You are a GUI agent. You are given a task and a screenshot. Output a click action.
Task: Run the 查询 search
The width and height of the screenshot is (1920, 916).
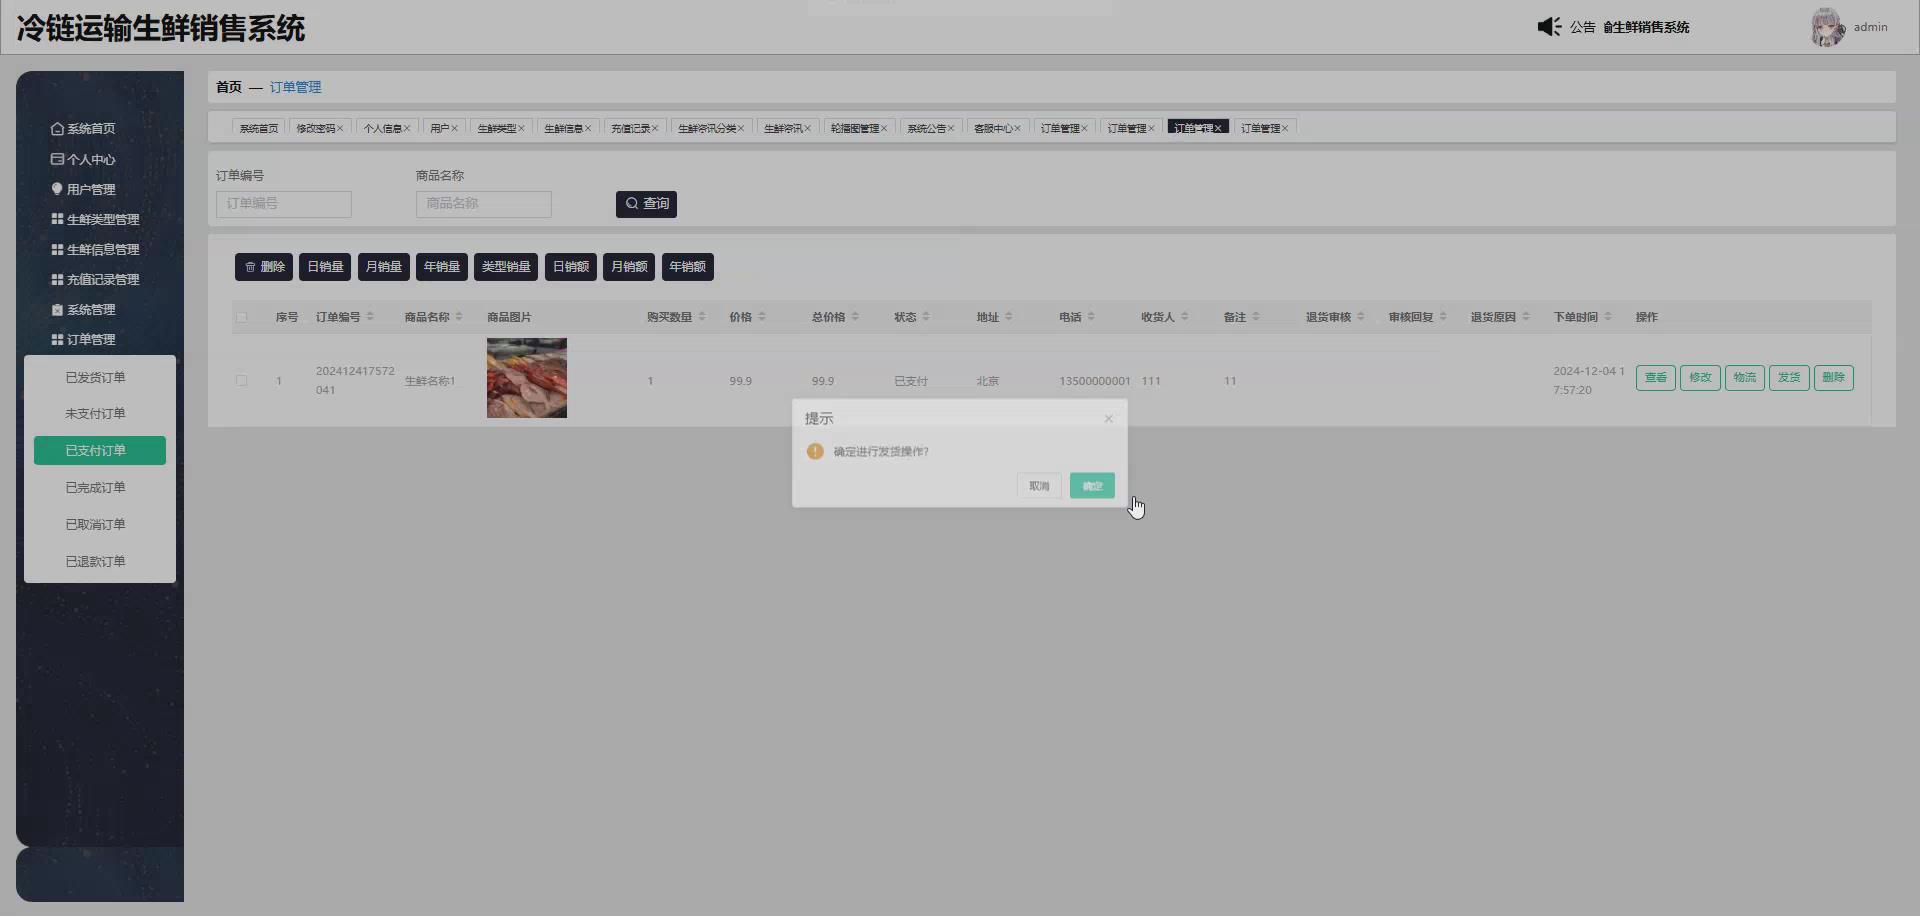pyautogui.click(x=646, y=204)
